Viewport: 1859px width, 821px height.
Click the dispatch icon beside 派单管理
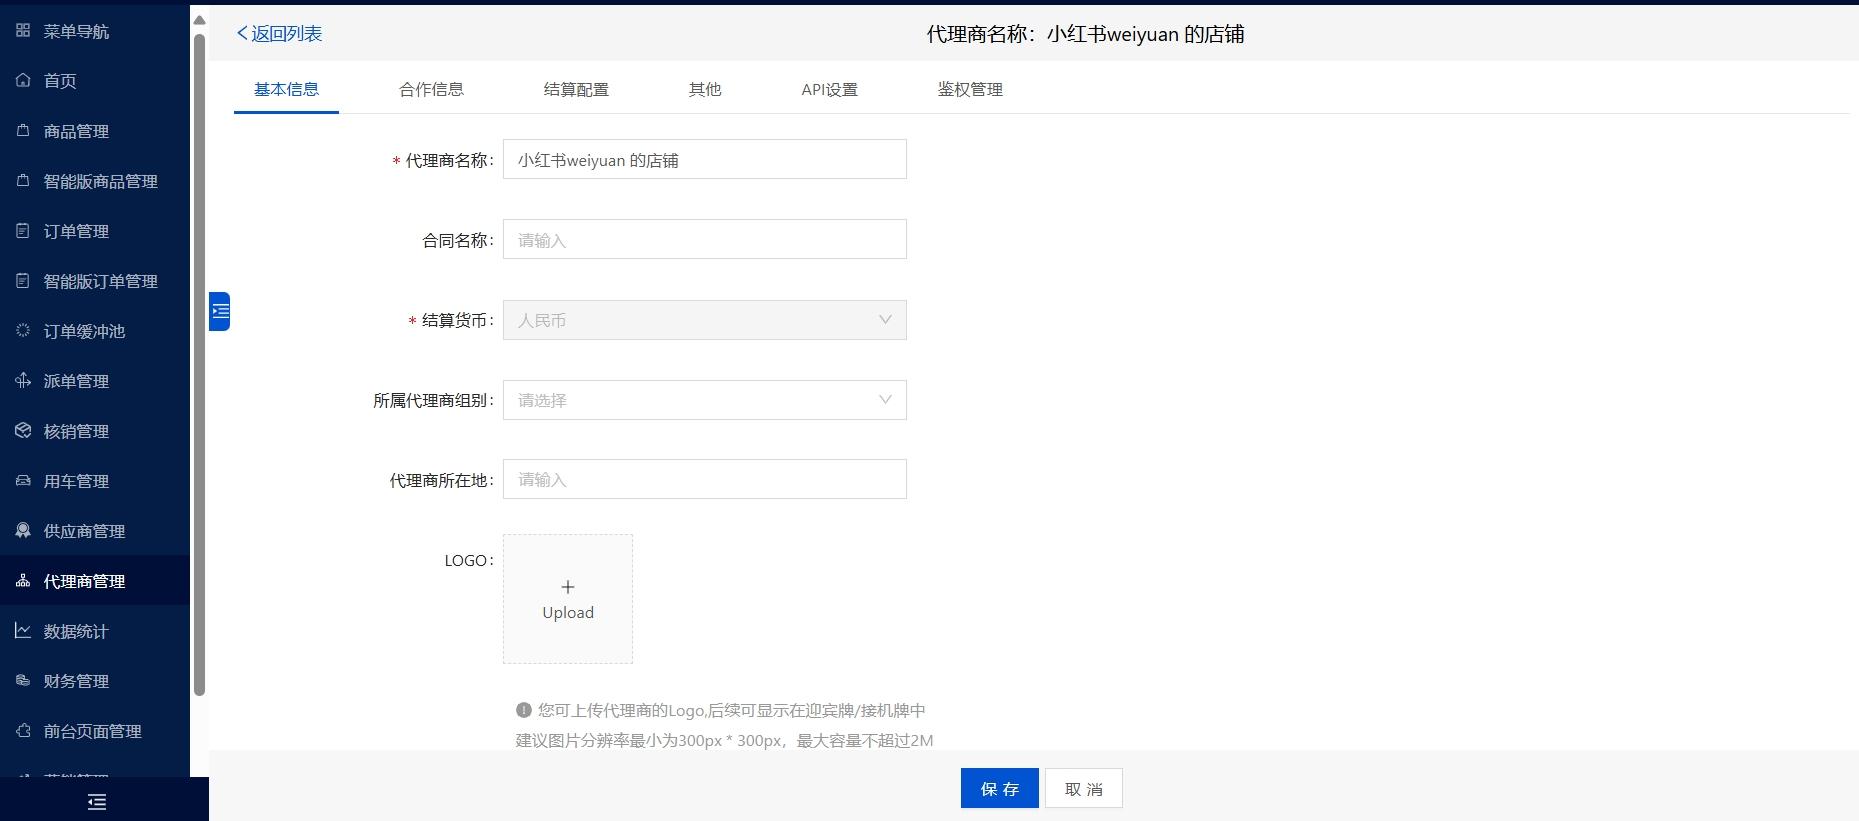pyautogui.click(x=23, y=380)
